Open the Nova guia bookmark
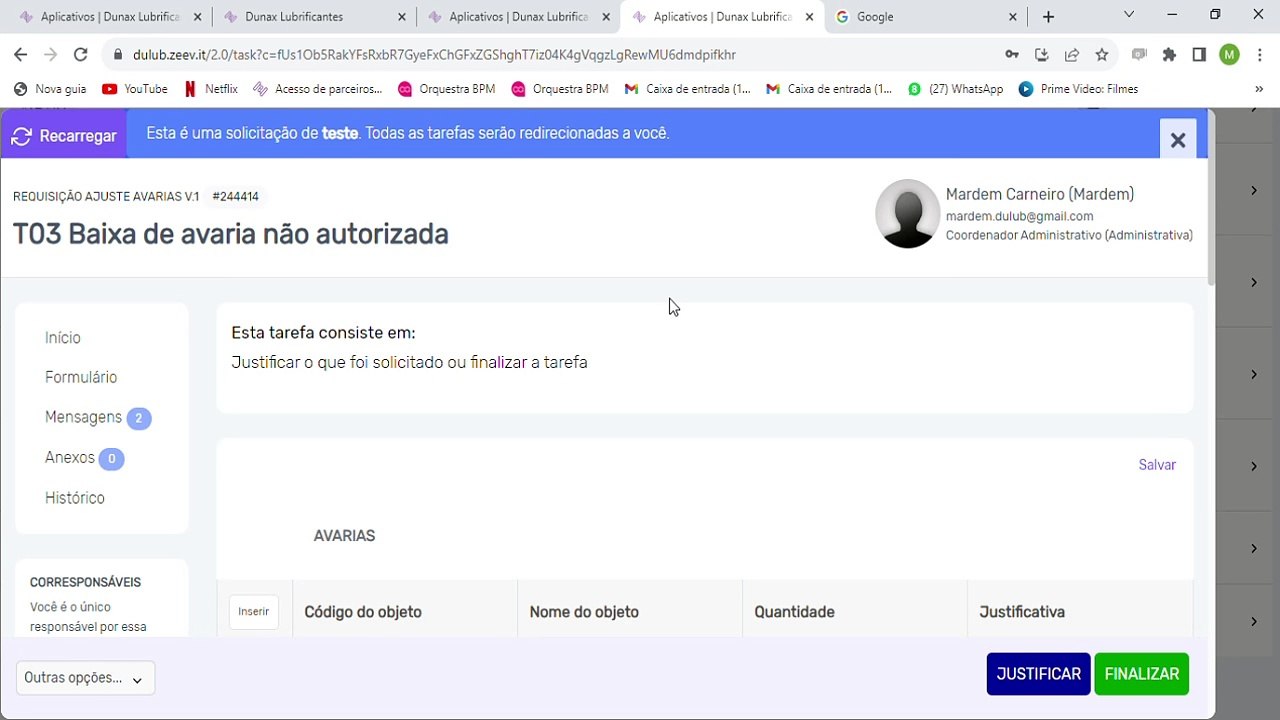The height and width of the screenshot is (720, 1280). [x=50, y=89]
